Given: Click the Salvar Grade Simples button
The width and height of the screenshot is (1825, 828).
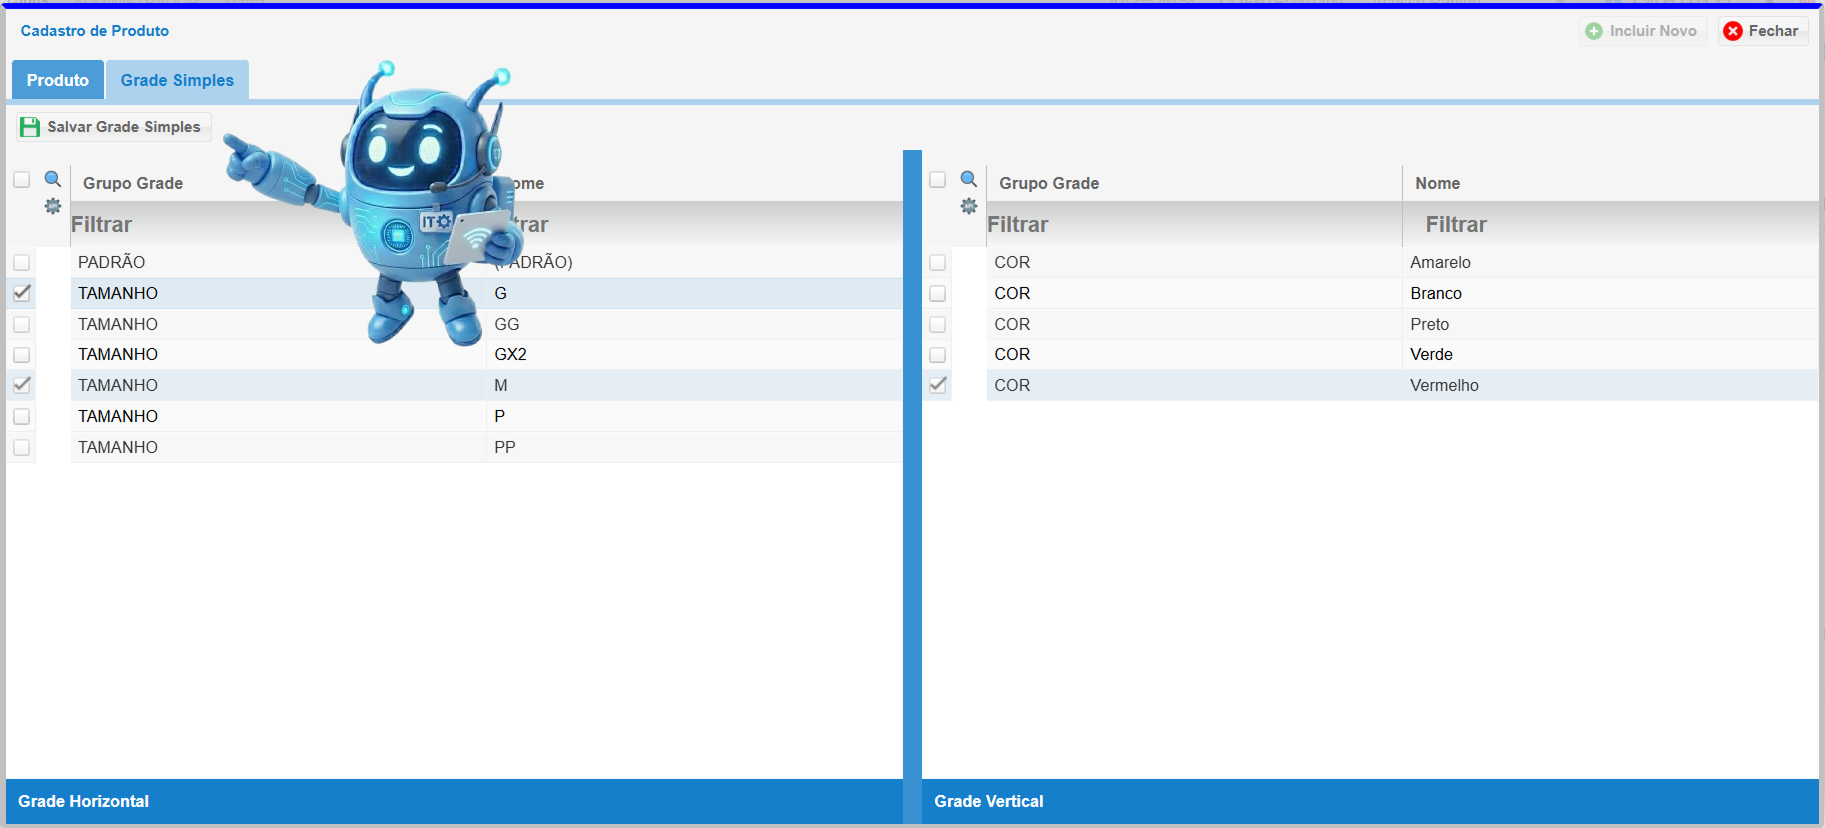Looking at the screenshot, I should (x=114, y=127).
